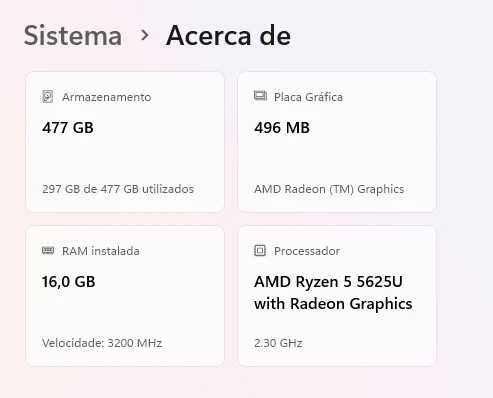Open the RAM instalada card

(x=125, y=296)
